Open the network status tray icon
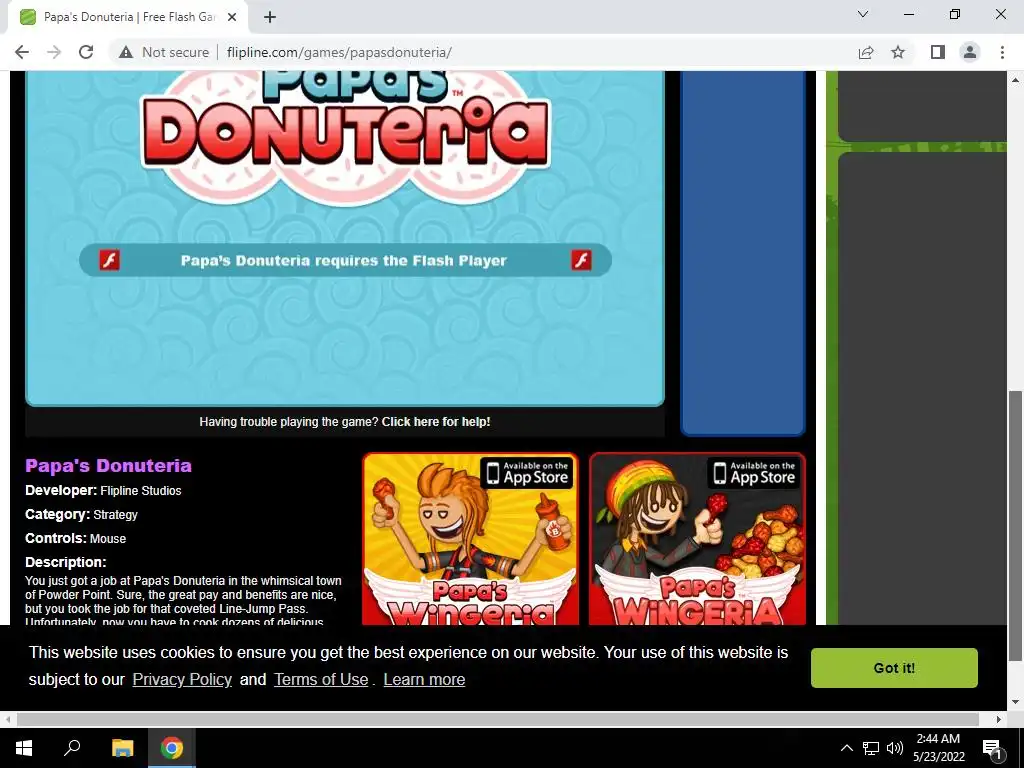The image size is (1024, 768). click(871, 748)
